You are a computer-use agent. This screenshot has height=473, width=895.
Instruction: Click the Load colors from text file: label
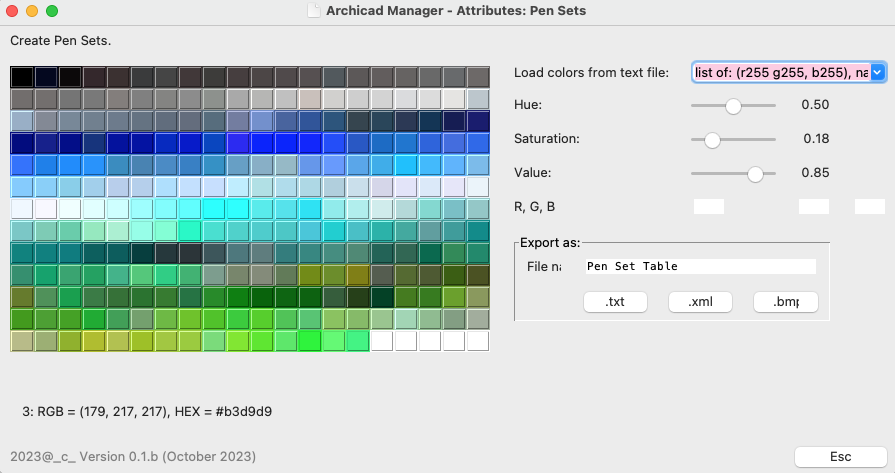click(591, 72)
